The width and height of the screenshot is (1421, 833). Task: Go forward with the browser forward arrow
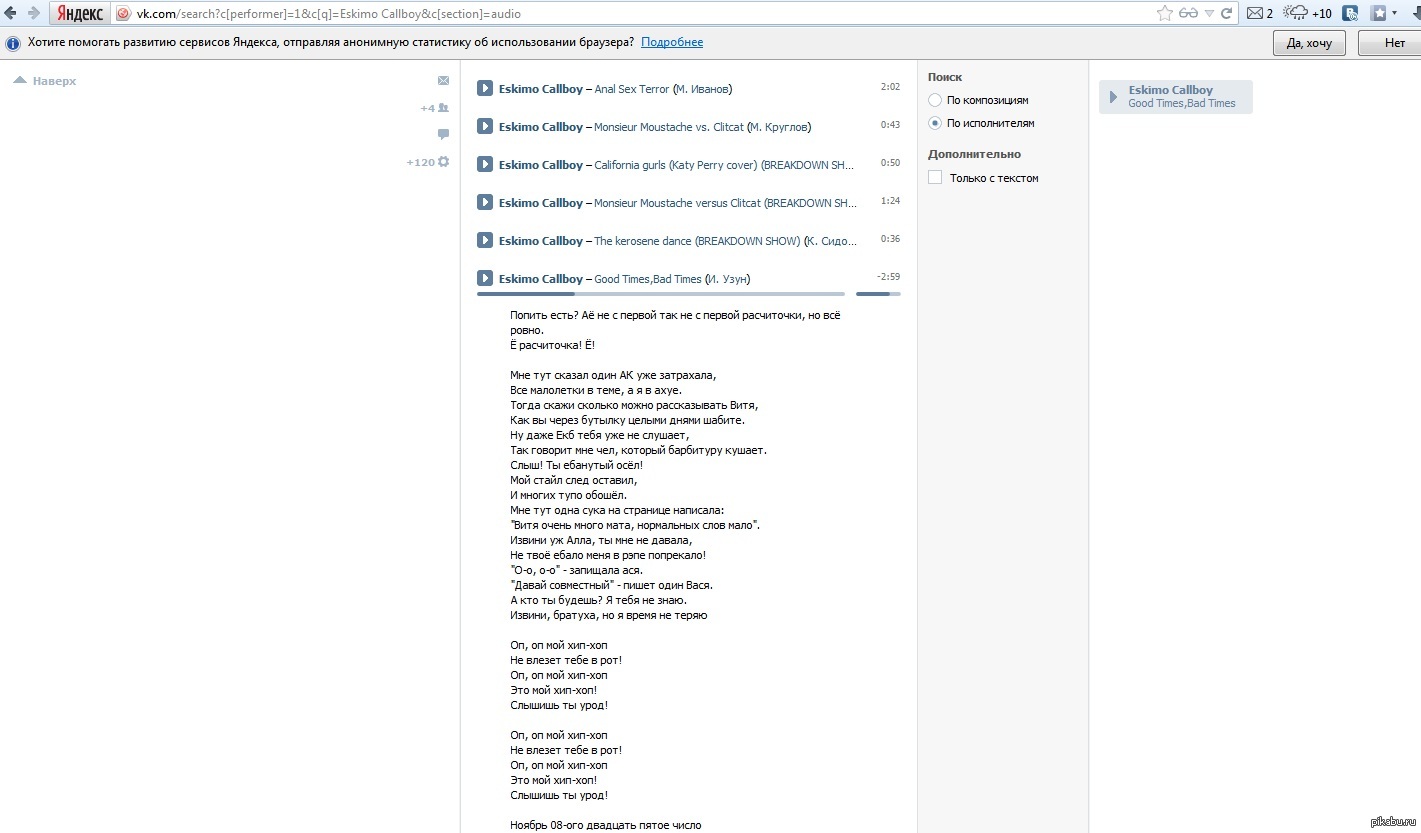coord(34,14)
